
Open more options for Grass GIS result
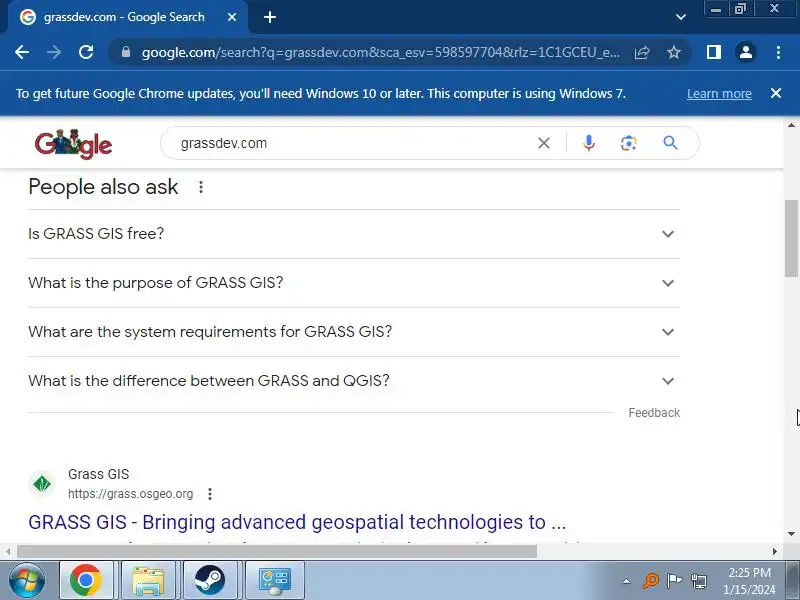(x=210, y=494)
